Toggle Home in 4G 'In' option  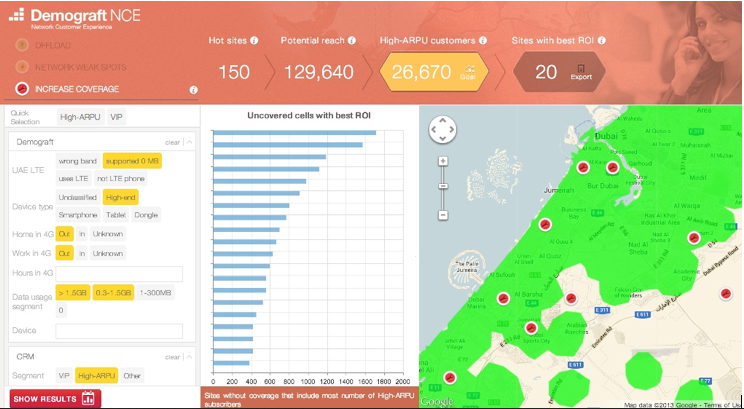82,234
